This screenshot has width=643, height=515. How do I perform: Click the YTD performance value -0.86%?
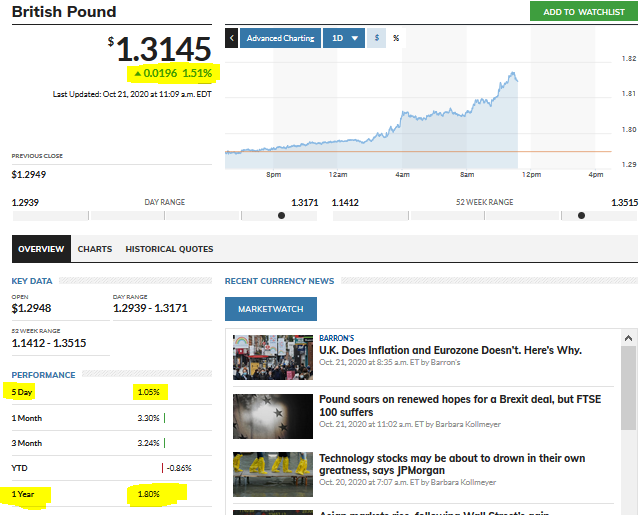(179, 468)
